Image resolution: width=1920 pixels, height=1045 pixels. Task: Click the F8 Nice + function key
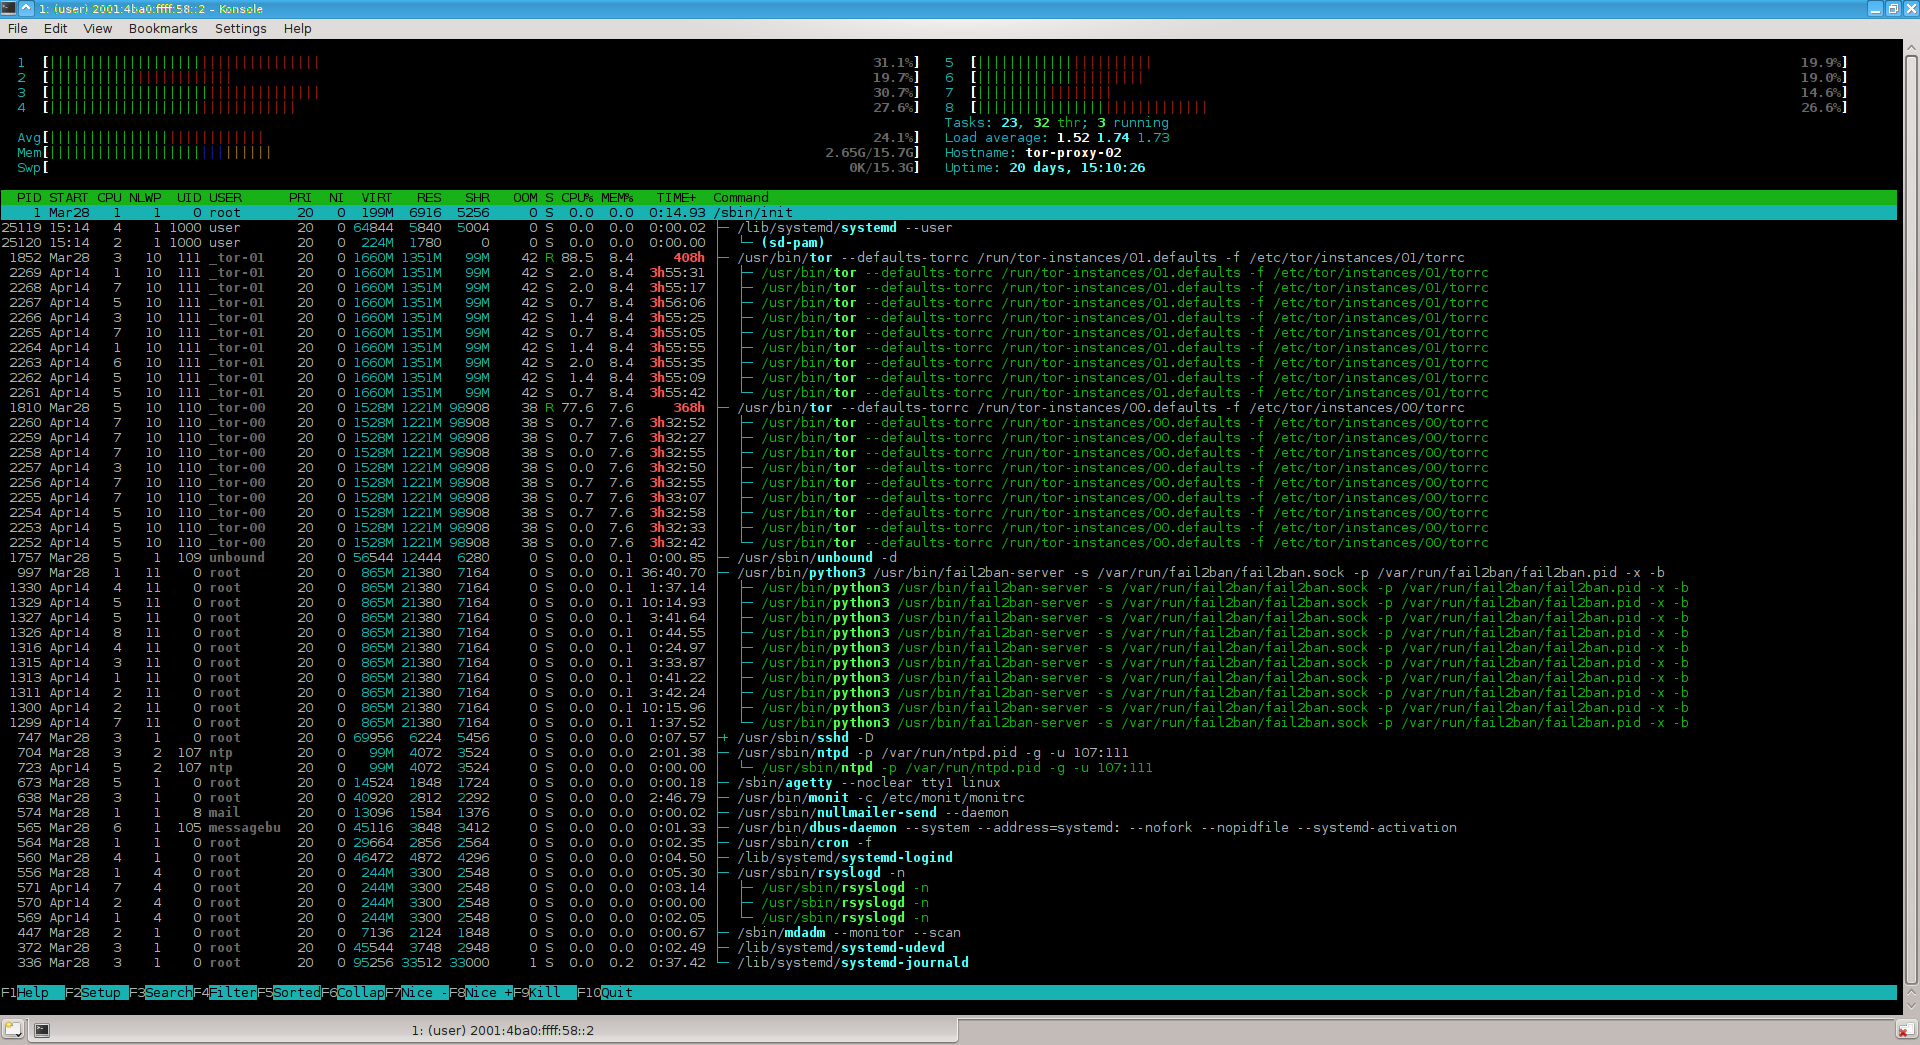pos(480,992)
